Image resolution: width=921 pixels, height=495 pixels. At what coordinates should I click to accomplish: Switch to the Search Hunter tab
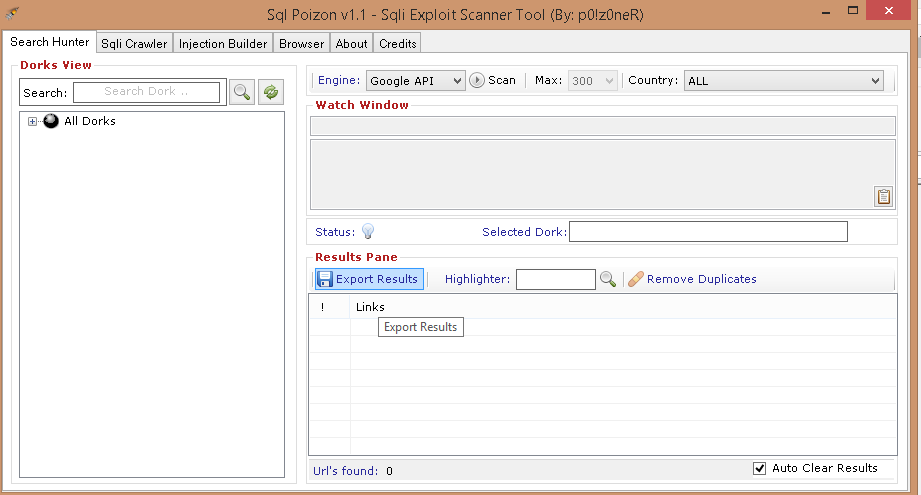click(50, 42)
